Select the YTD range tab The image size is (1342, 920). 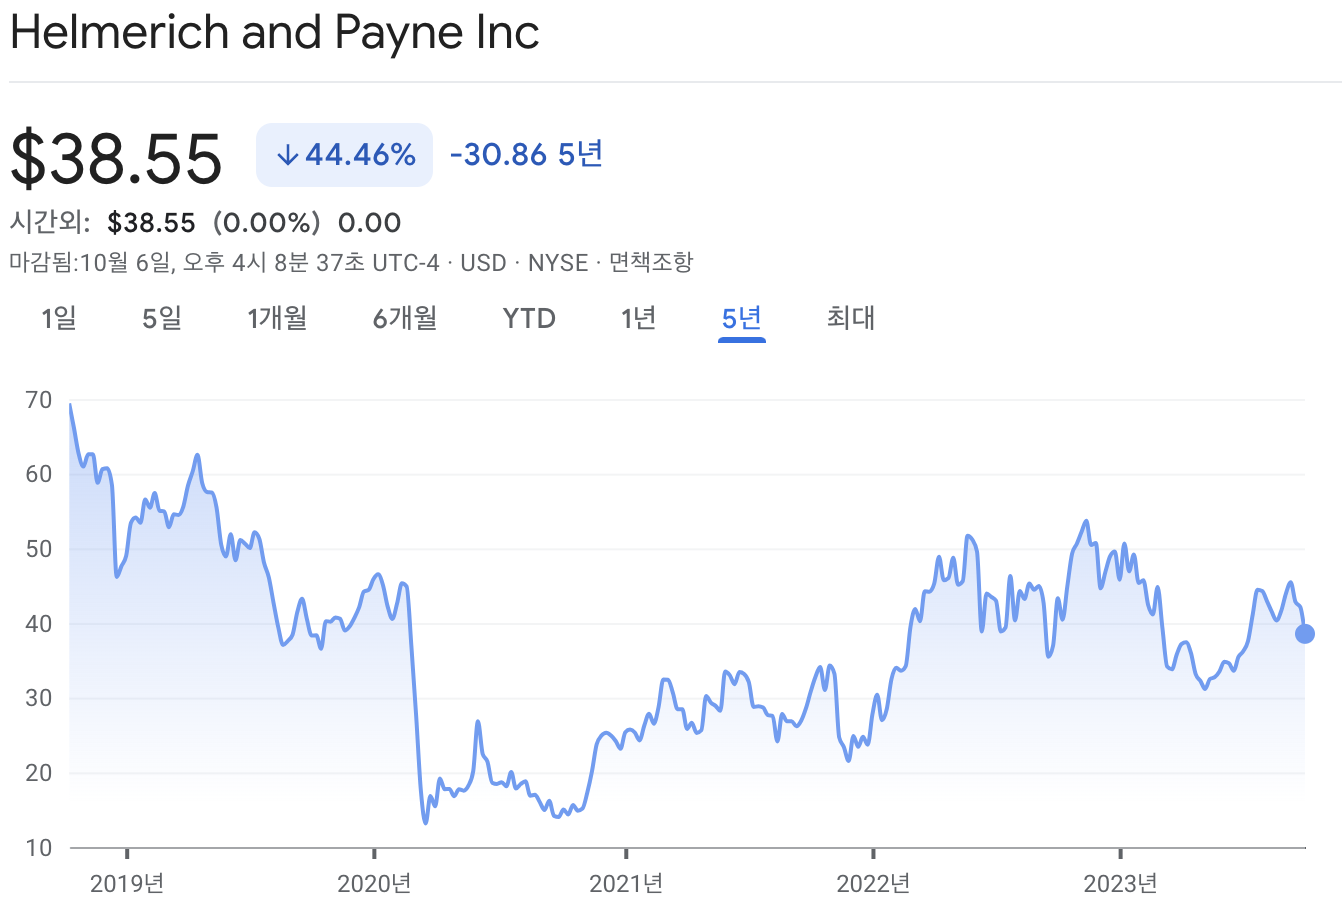tap(529, 319)
